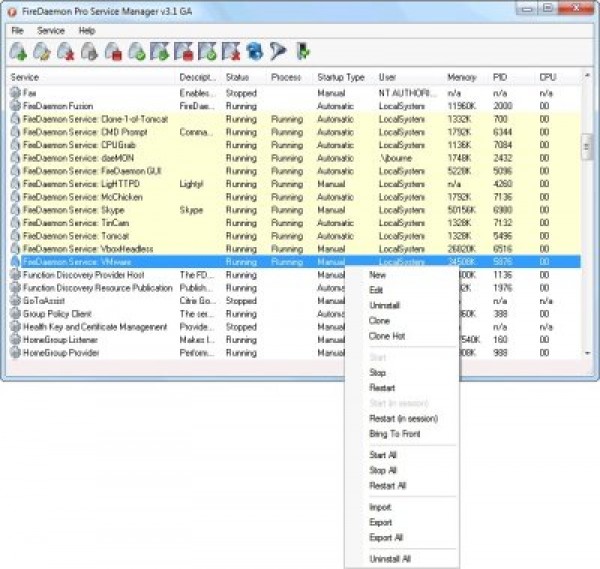Click the exit door icon in toolbar
This screenshot has height=569, width=600.
pos(302,51)
